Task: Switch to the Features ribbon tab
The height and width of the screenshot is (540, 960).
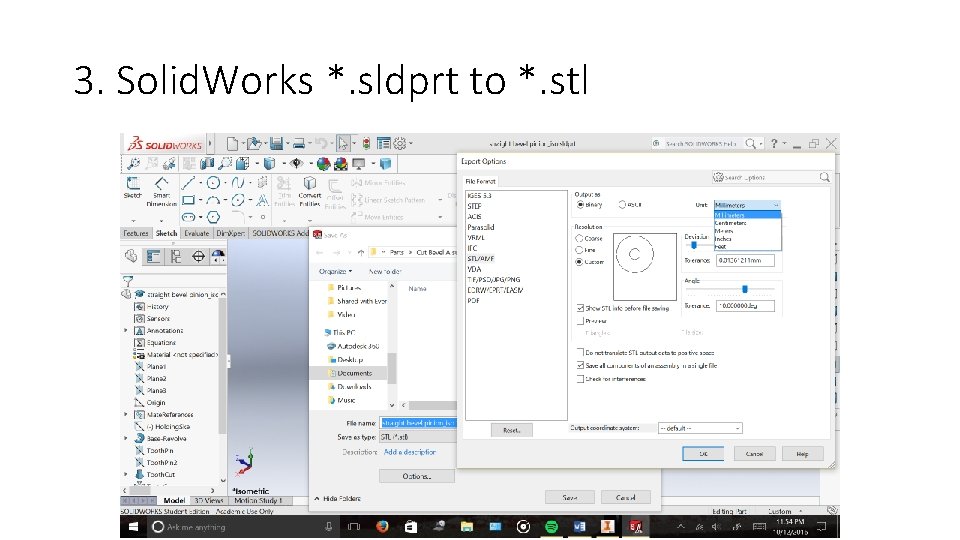Action: tap(136, 233)
